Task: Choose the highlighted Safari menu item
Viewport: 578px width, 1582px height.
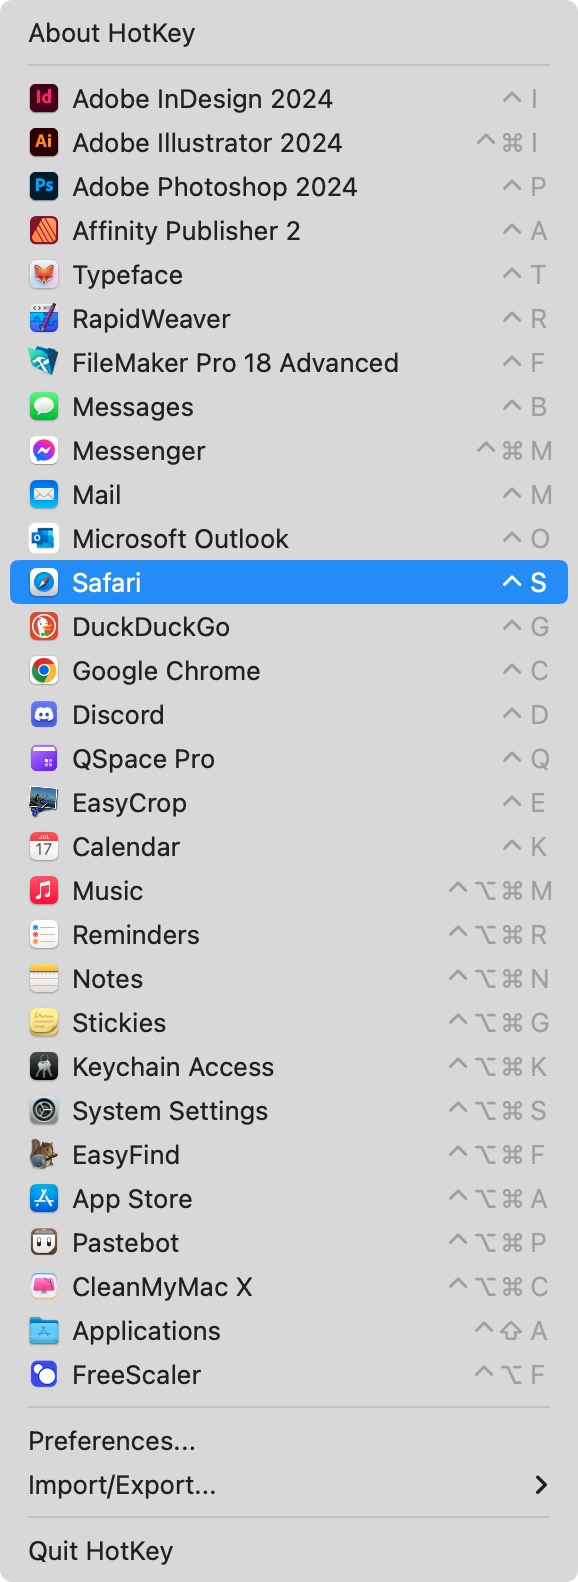Action: (289, 582)
